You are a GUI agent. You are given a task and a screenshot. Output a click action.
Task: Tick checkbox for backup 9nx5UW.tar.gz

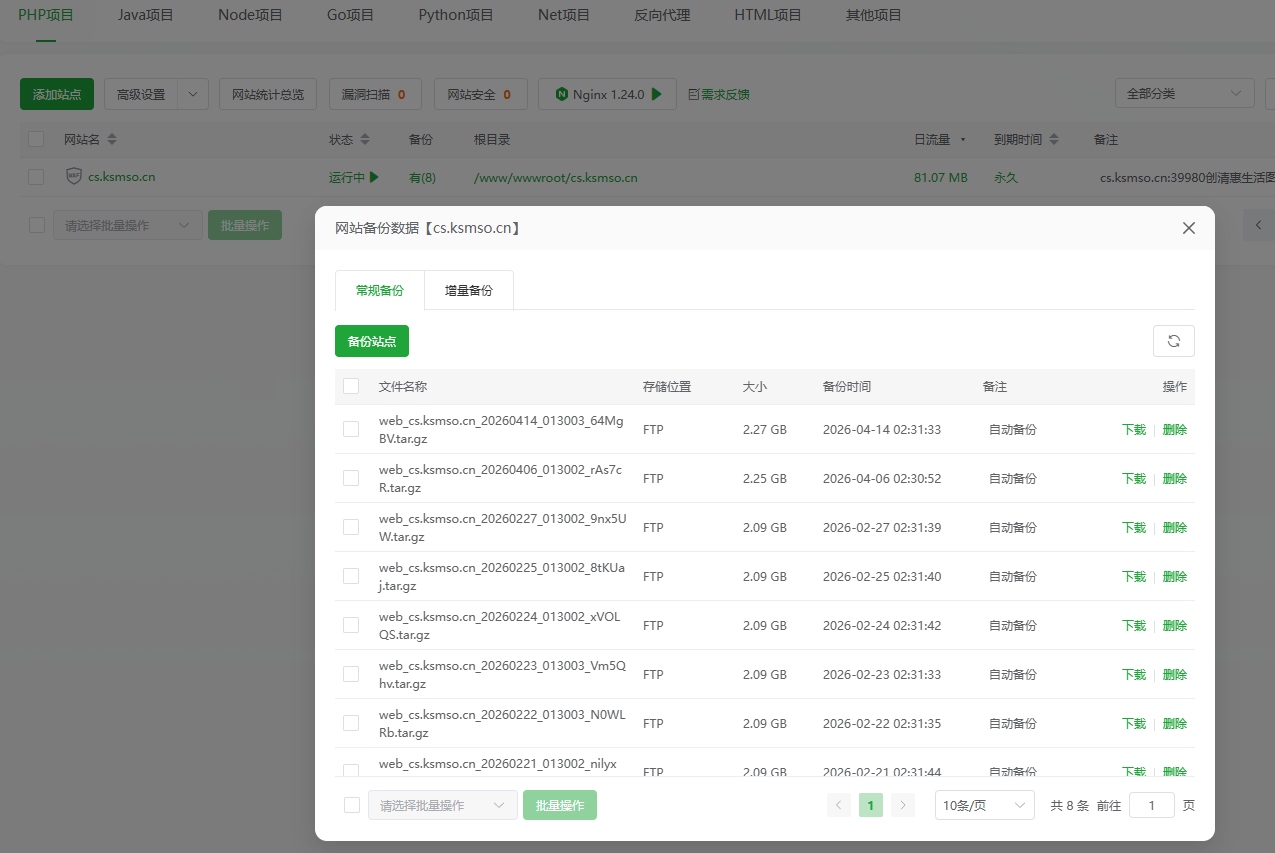click(x=351, y=527)
